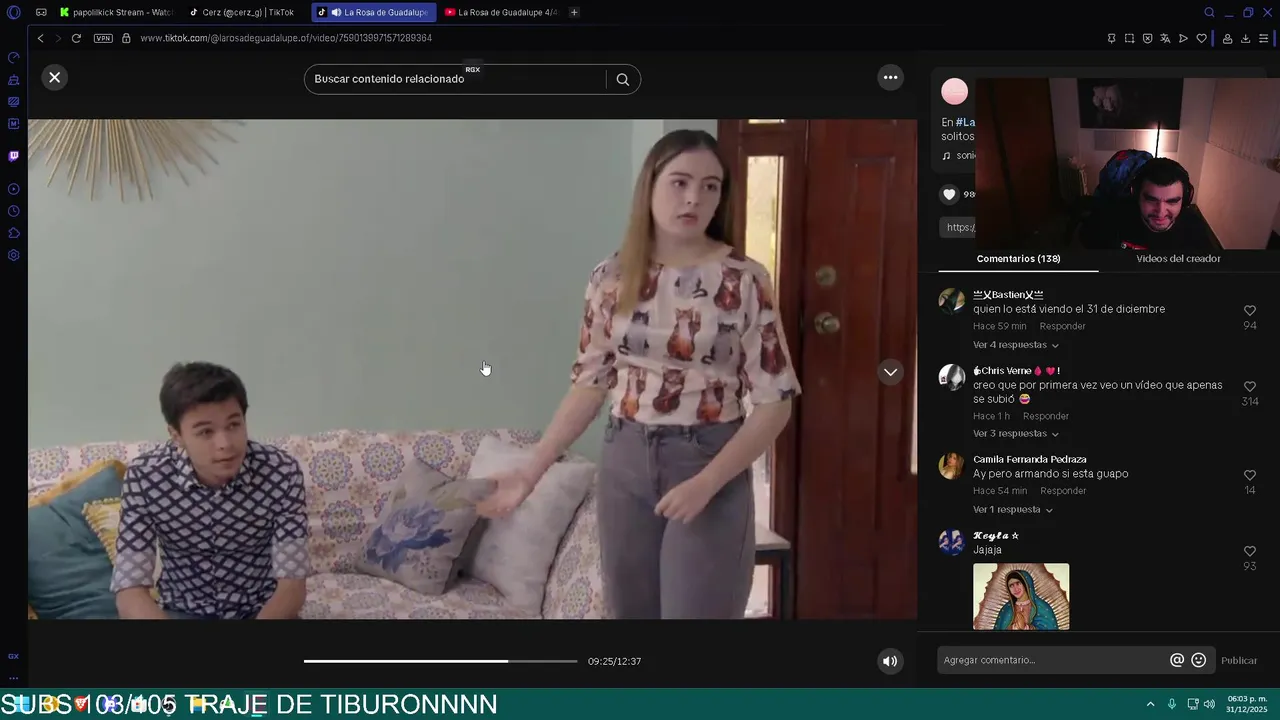Go back with the browser back arrow
The image size is (1280, 720).
40,38
